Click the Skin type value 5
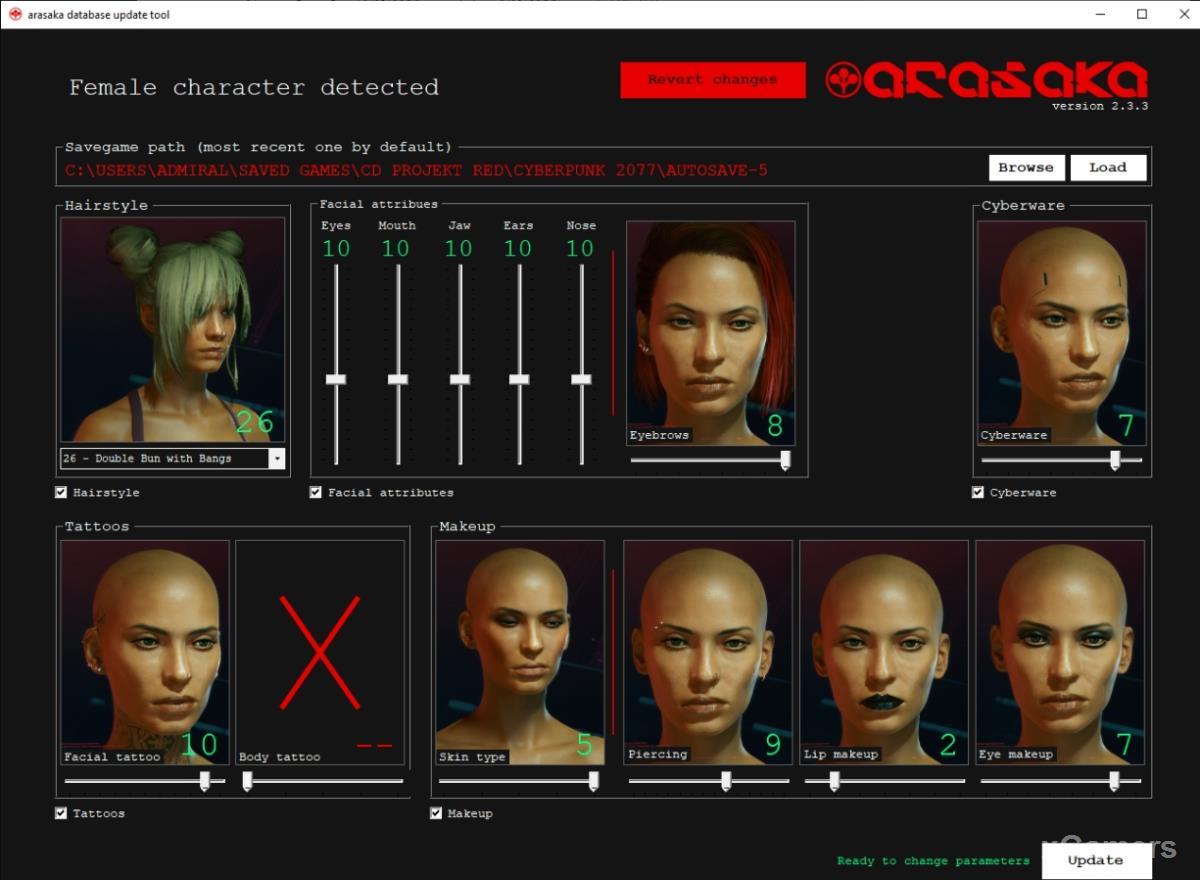The height and width of the screenshot is (880, 1200). [x=585, y=745]
